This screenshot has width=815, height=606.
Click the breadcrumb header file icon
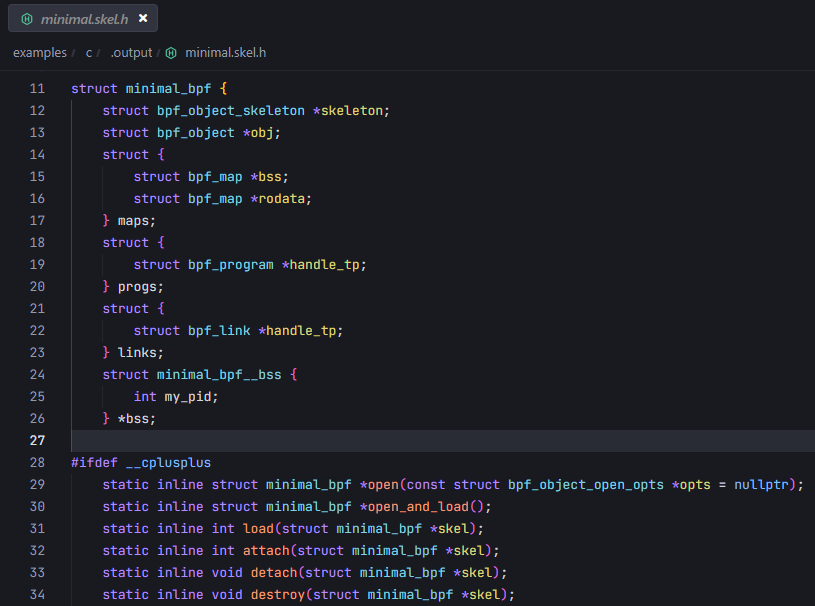point(171,52)
